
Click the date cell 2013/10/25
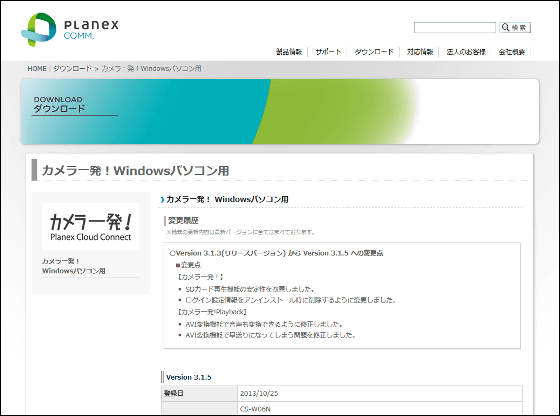[259, 394]
